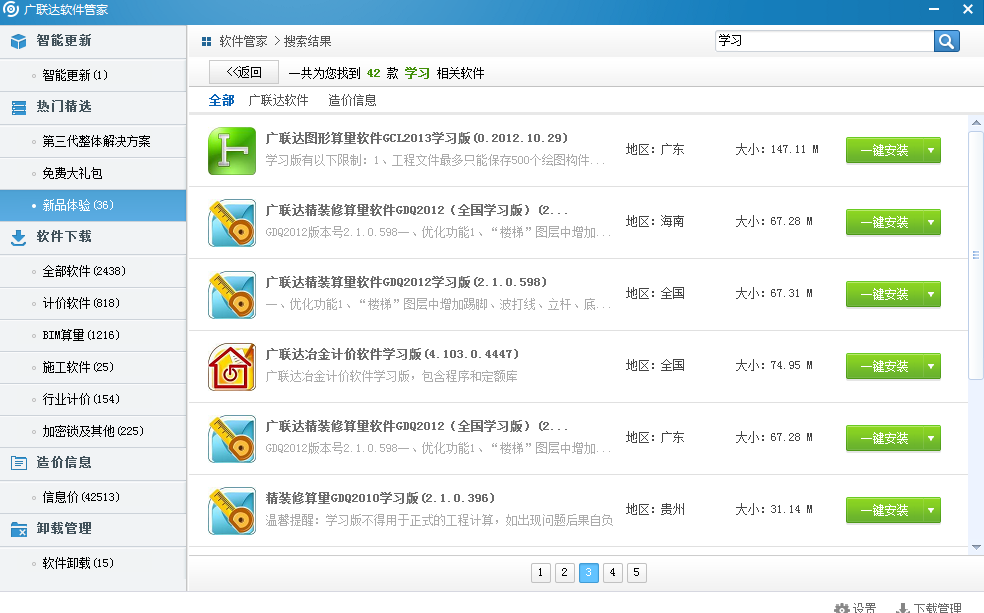
Task: Expand install options arrow for GCL2013学习版
Action: coord(931,151)
